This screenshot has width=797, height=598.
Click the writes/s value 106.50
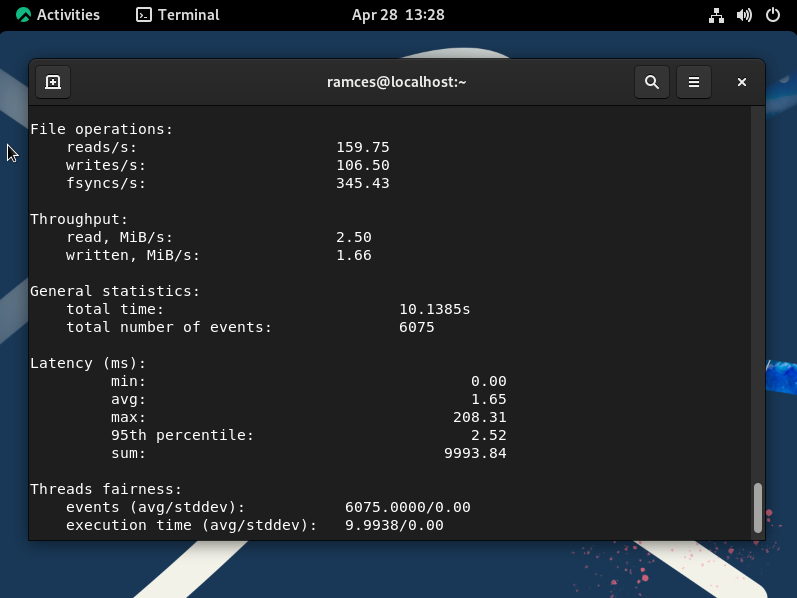363,165
